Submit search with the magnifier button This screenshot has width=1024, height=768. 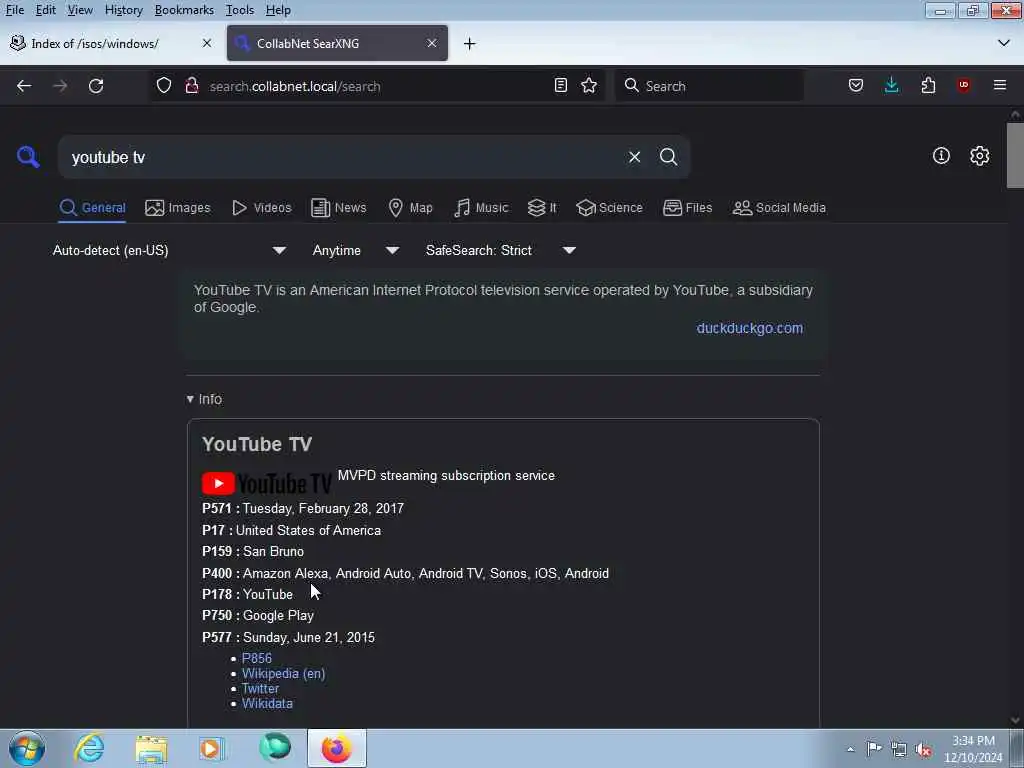coord(668,157)
